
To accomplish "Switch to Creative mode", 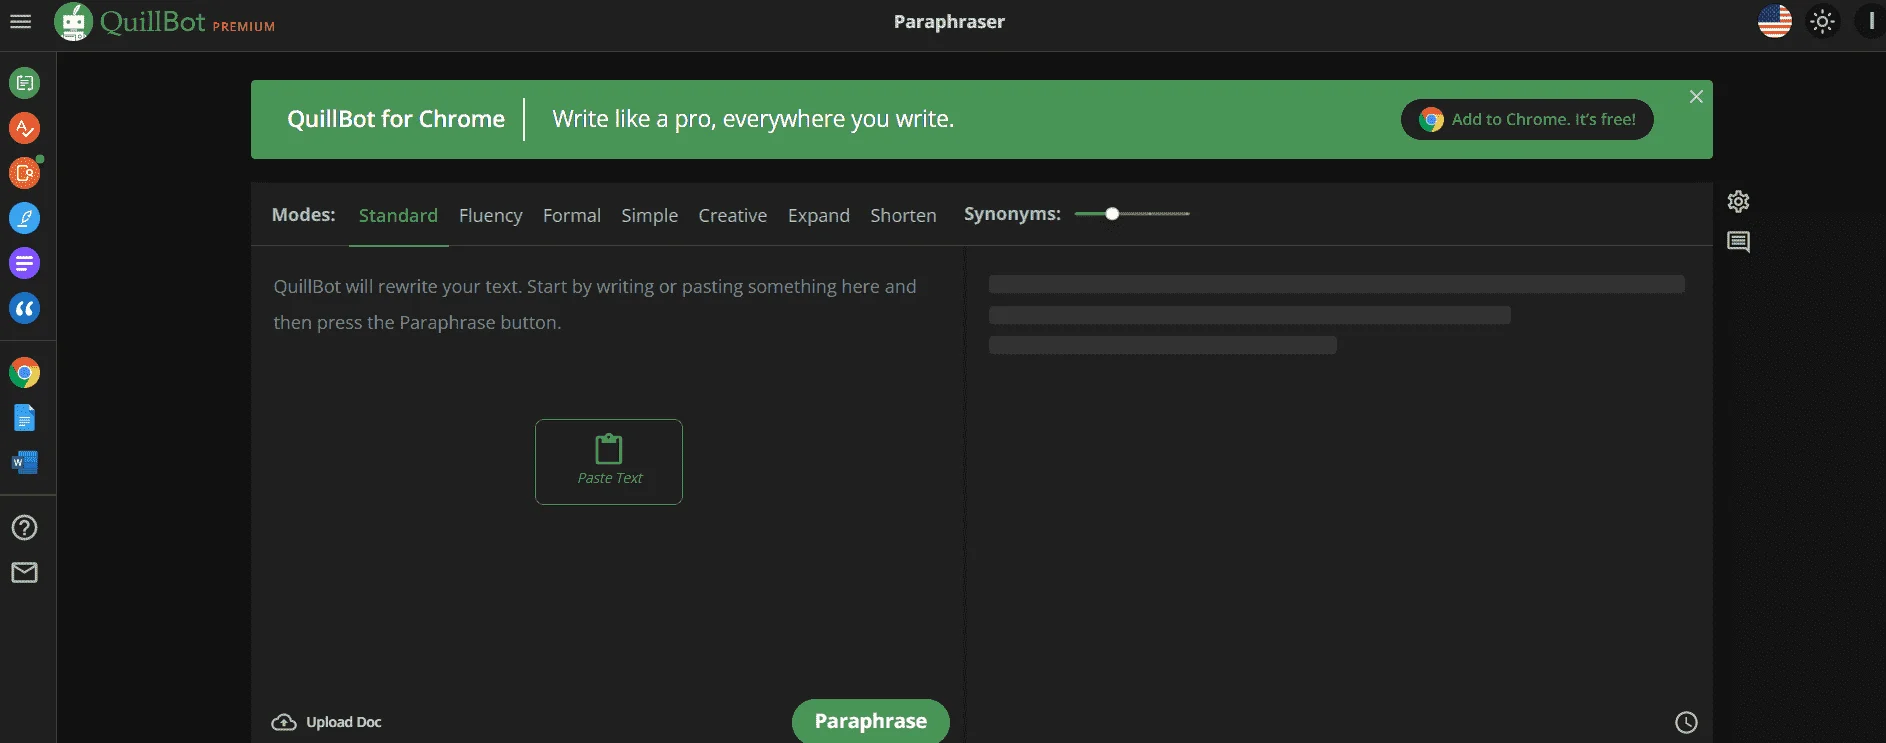I will (x=733, y=215).
